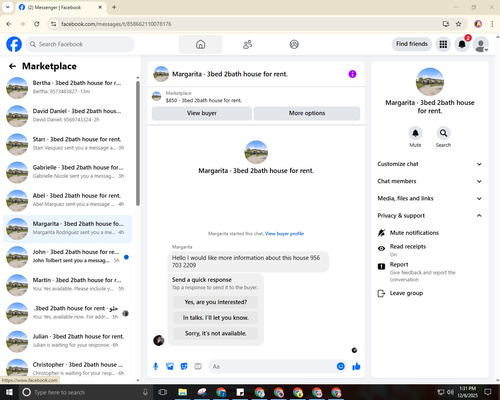Open the tab search dropdown in Chrome
The height and width of the screenshot is (400, 500).
pyautogui.click(x=8, y=7)
